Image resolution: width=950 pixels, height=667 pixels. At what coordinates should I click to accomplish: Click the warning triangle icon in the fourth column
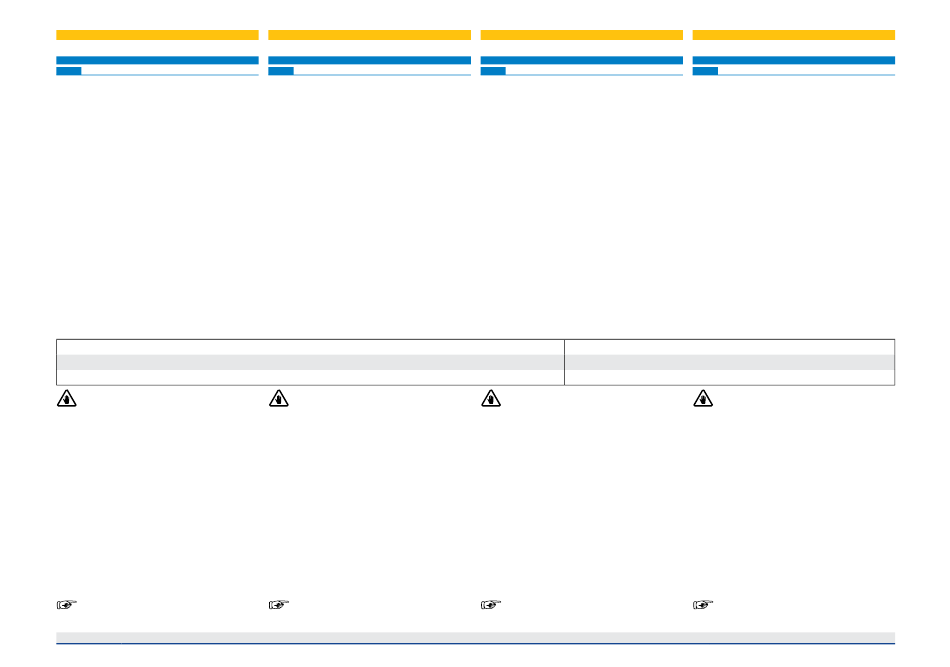pyautogui.click(x=702, y=398)
